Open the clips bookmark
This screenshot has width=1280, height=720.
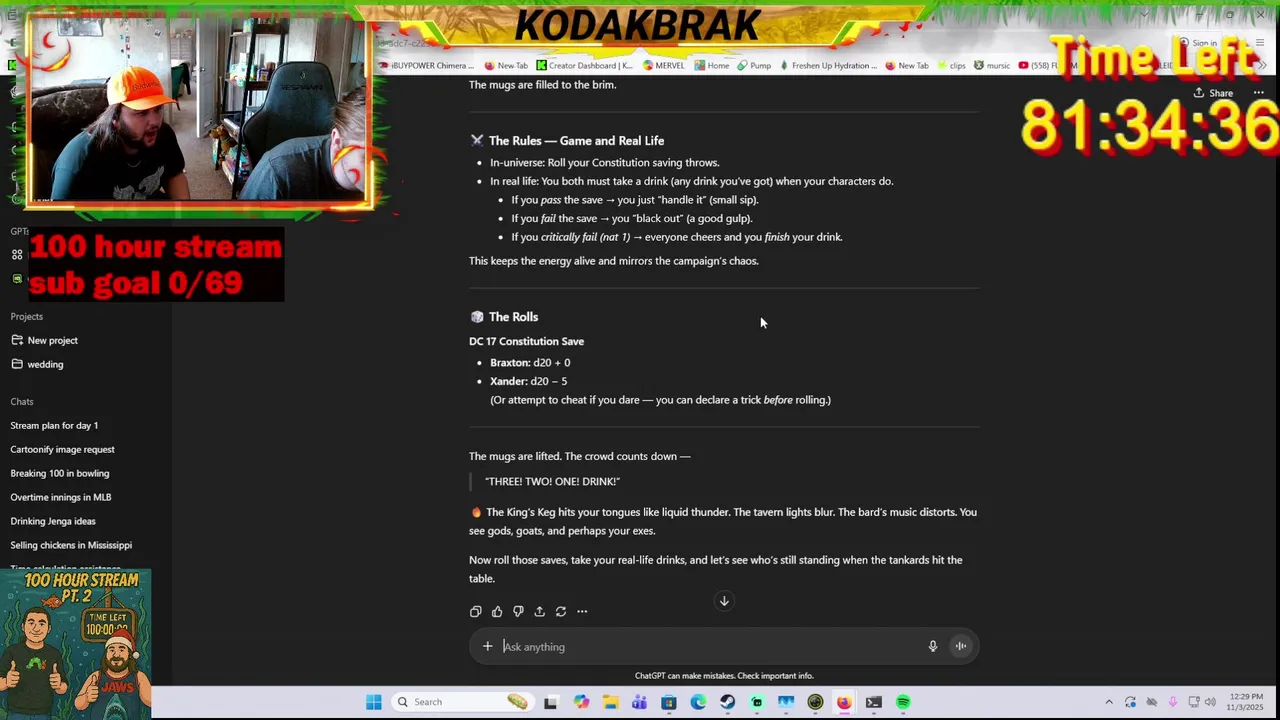click(x=951, y=66)
